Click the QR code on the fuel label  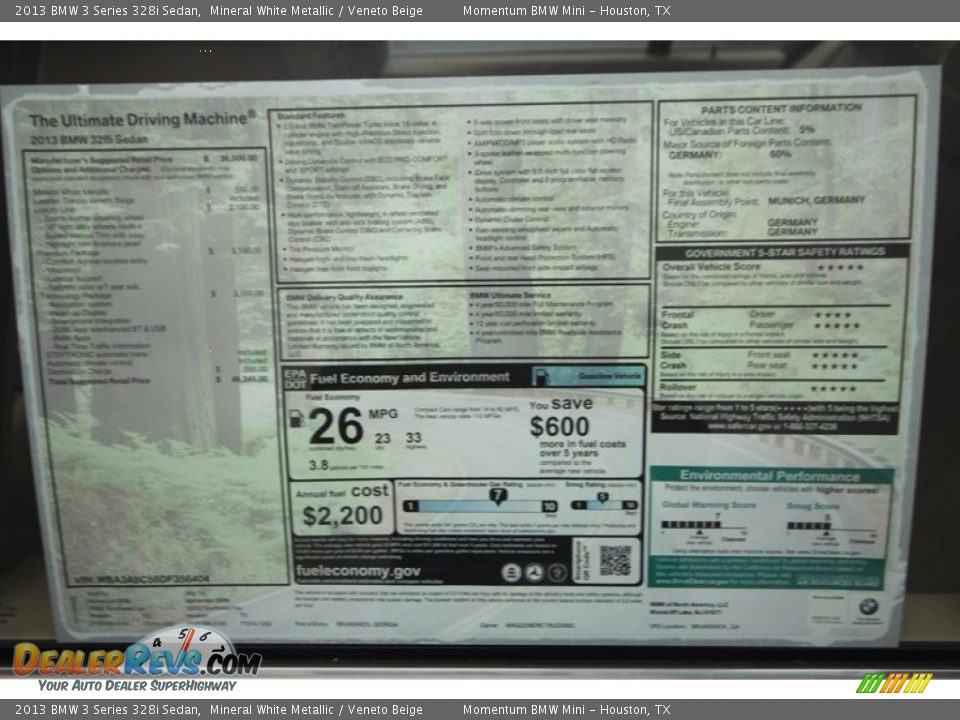pyautogui.click(x=615, y=560)
